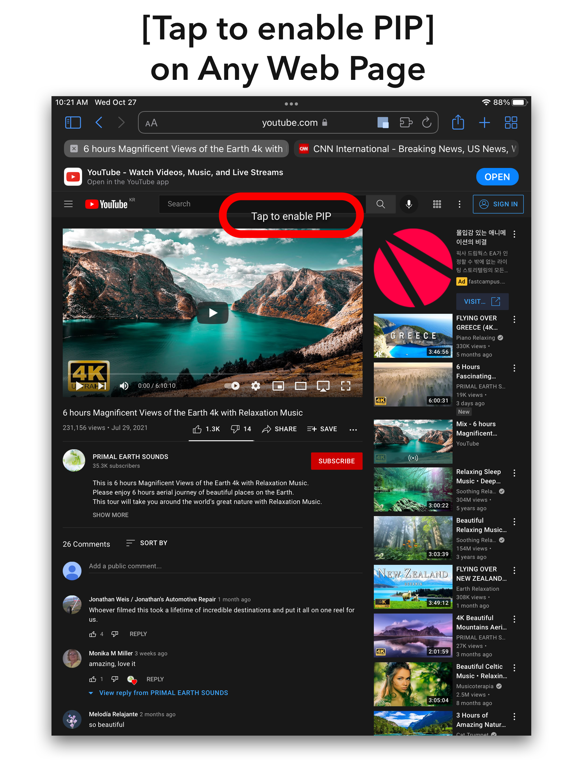This screenshot has width=576, height=768.
Task: Click SHARE below the video
Action: [279, 429]
